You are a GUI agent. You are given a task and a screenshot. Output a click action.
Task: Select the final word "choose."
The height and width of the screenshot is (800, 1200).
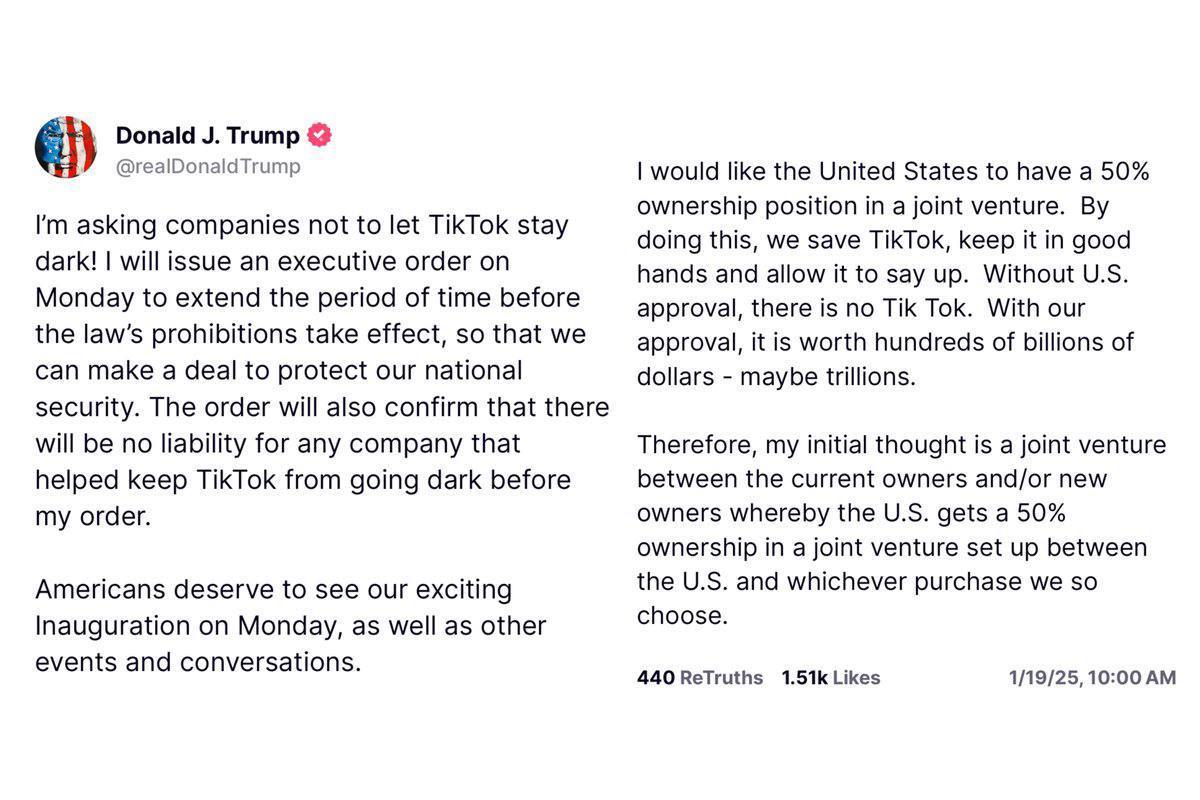pos(682,616)
